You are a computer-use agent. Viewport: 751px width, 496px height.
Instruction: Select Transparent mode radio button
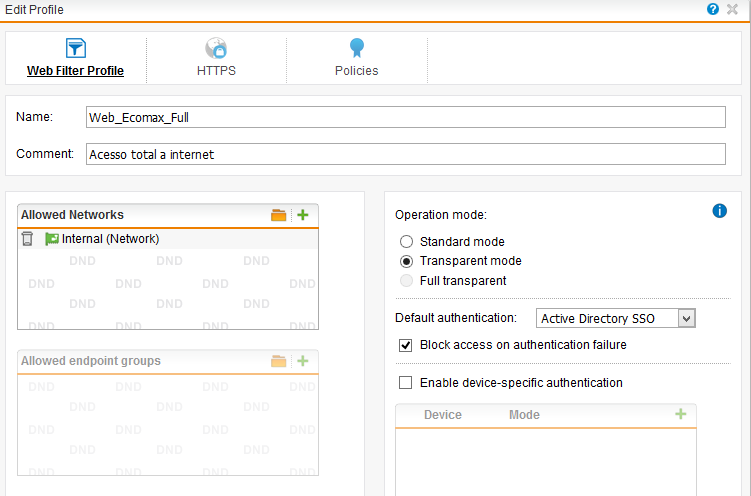pyautogui.click(x=406, y=261)
